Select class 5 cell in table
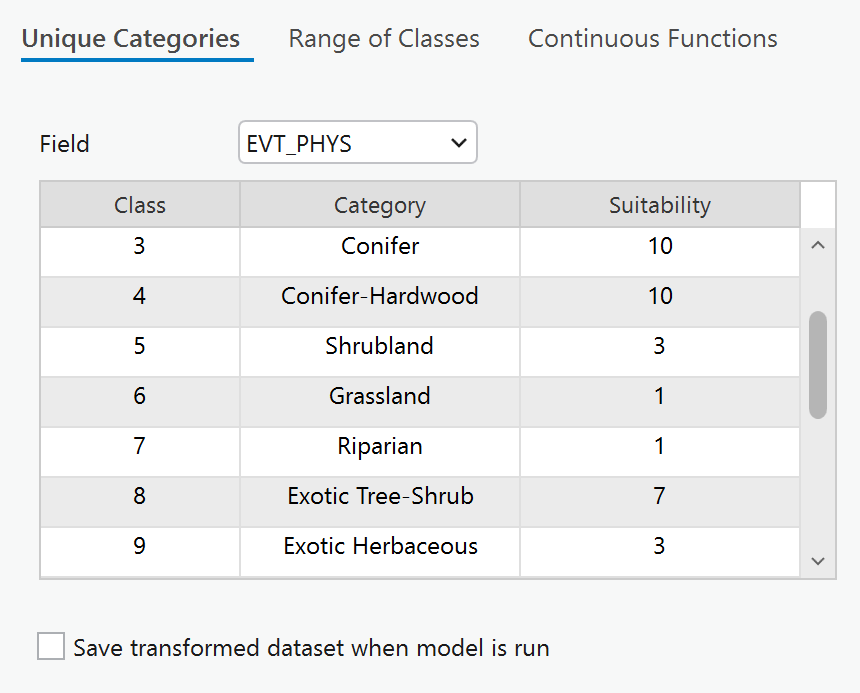The height and width of the screenshot is (693, 860). tap(140, 346)
